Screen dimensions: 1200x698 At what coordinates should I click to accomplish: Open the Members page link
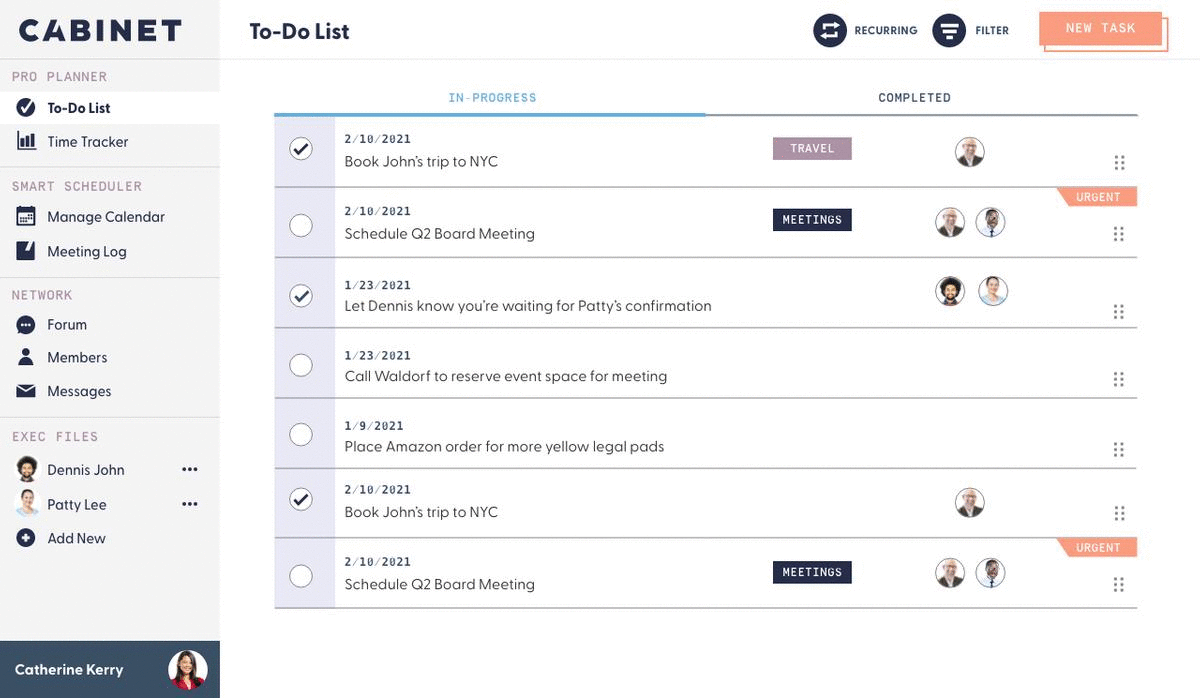tap(77, 357)
